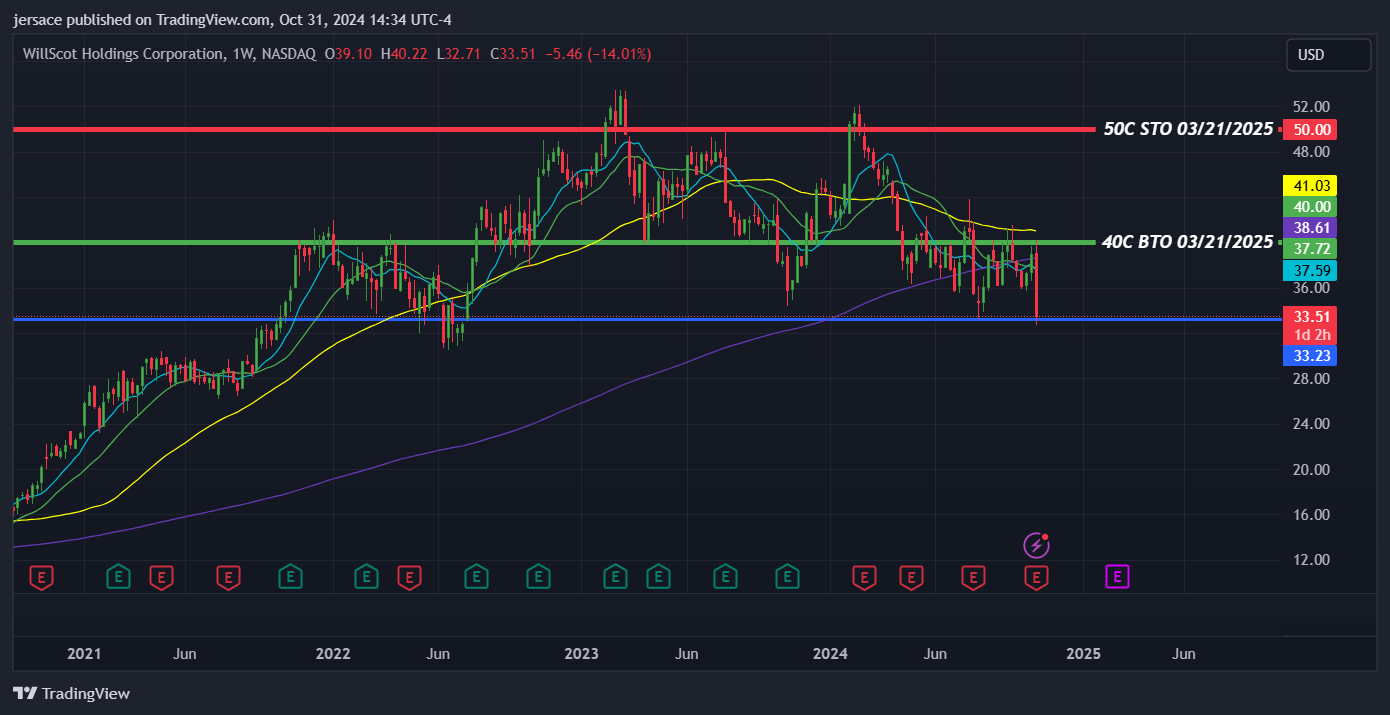1390x715 pixels.
Task: Click the 1d 2h countdown label
Action: (x=1312, y=335)
